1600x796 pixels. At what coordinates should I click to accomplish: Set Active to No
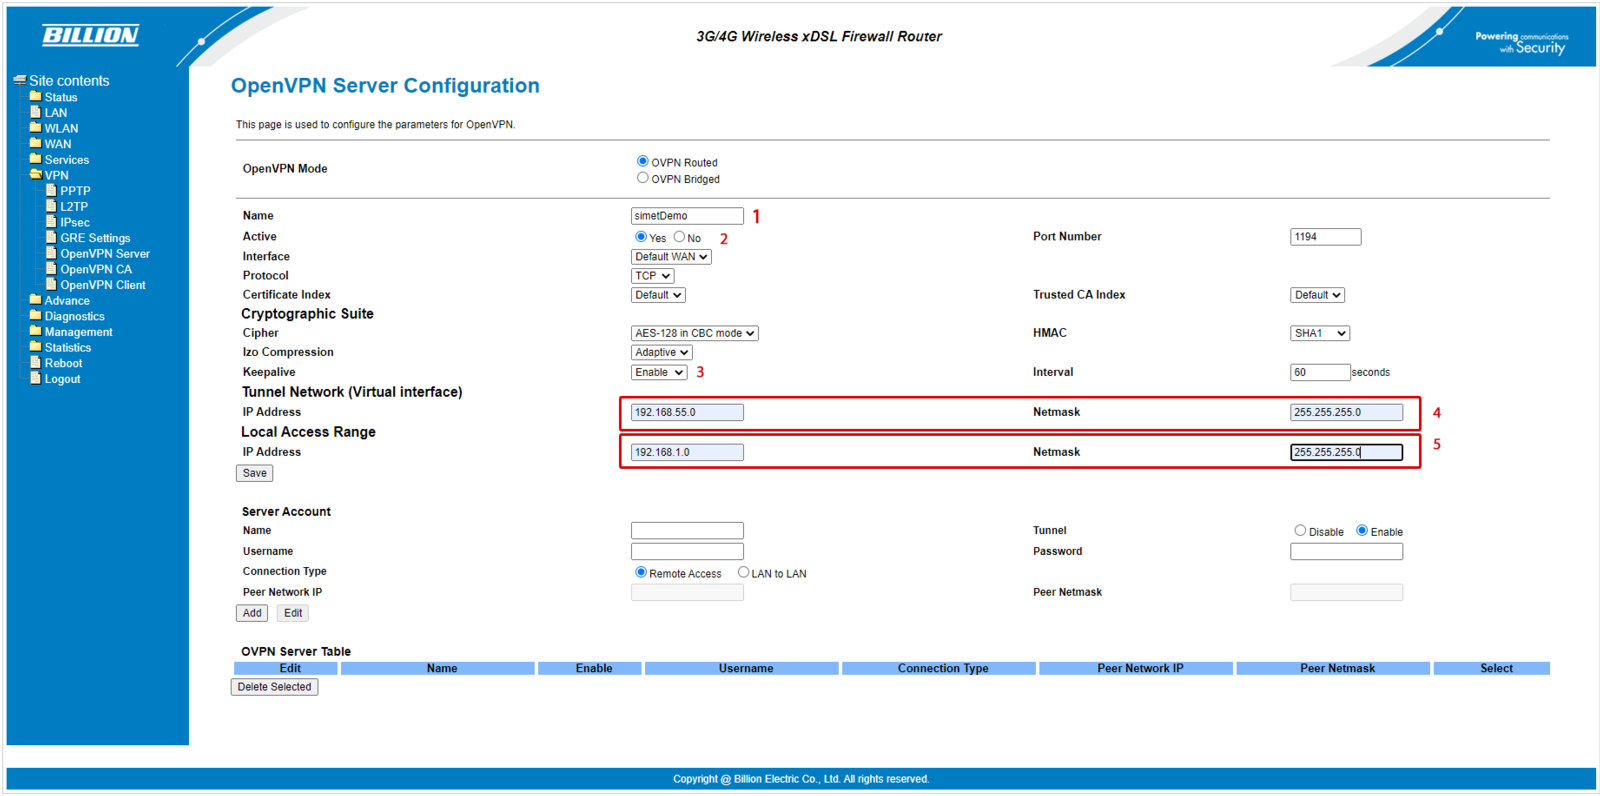[679, 237]
